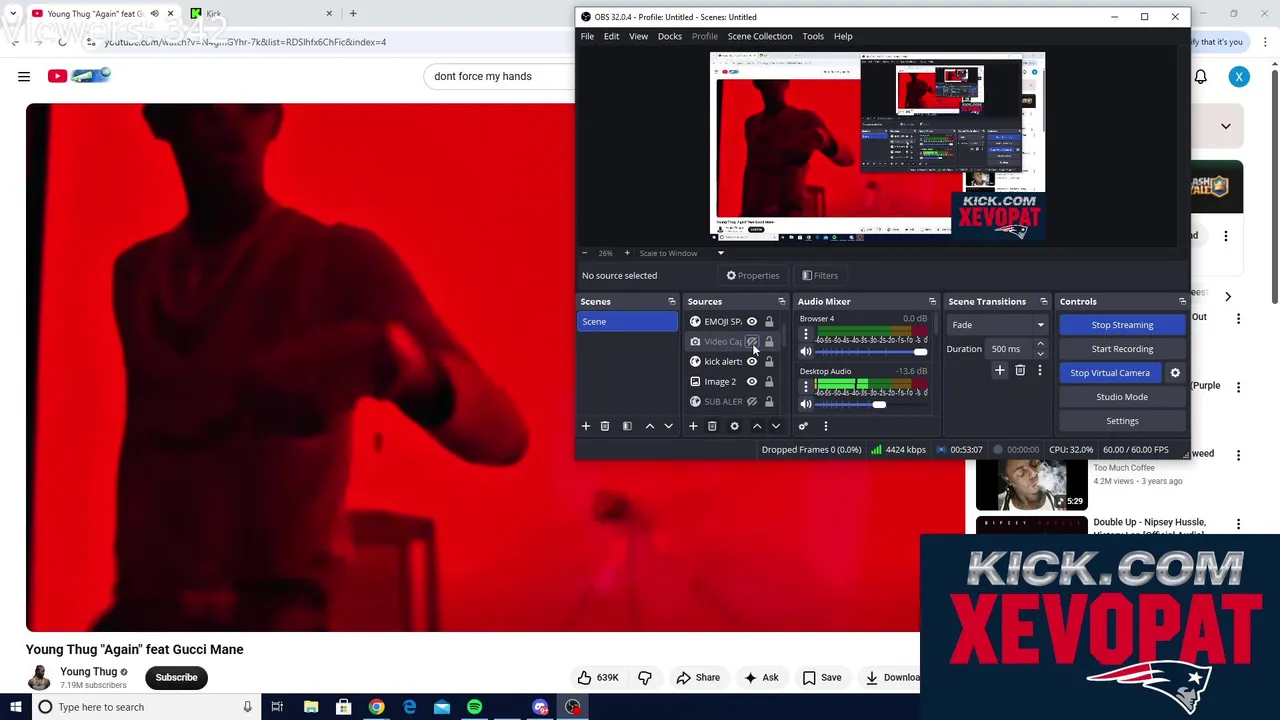Image resolution: width=1280 pixels, height=720 pixels.
Task: Pop out the Sources dock icon
Action: click(x=782, y=301)
